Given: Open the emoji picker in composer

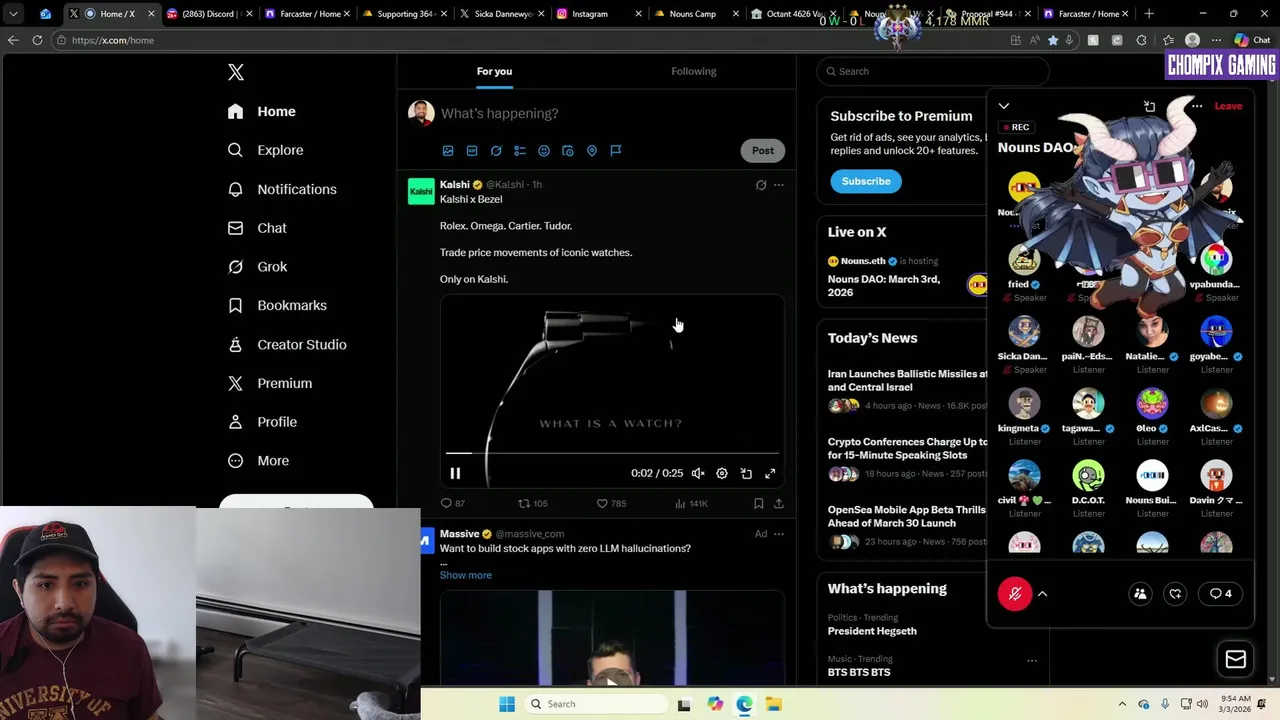Looking at the screenshot, I should pos(544,151).
